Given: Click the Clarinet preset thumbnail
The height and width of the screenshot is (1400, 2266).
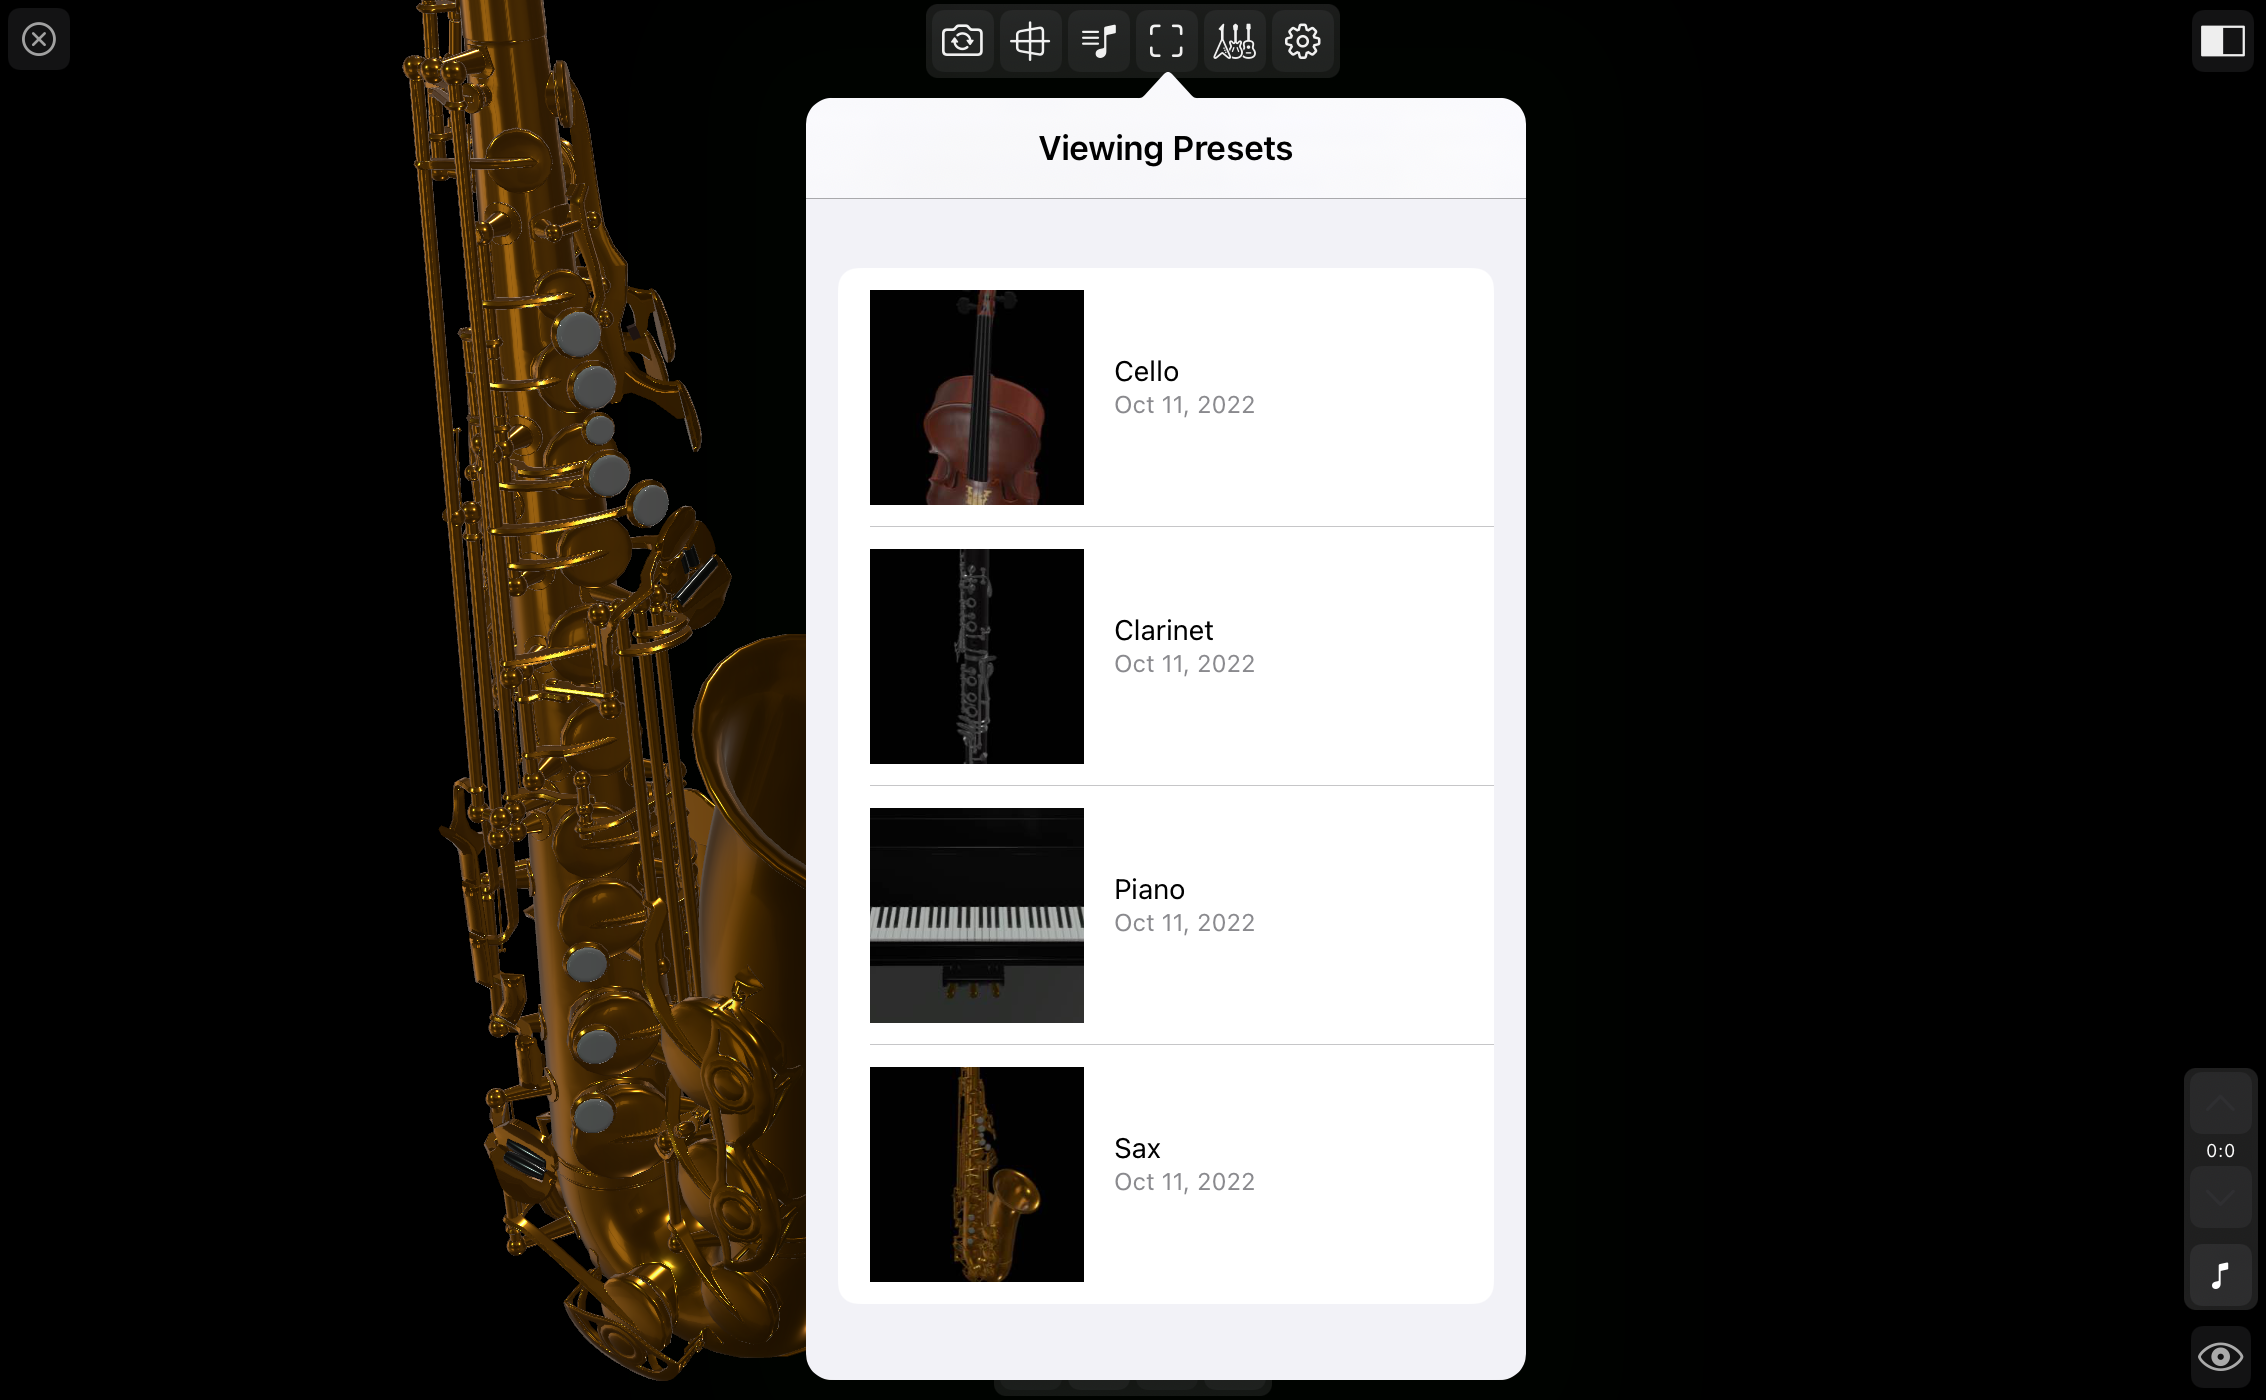Looking at the screenshot, I should tap(977, 656).
